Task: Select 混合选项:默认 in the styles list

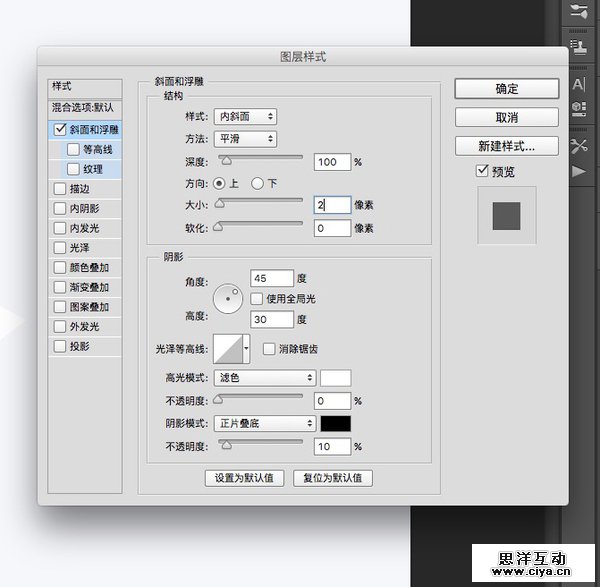Action: pos(84,107)
